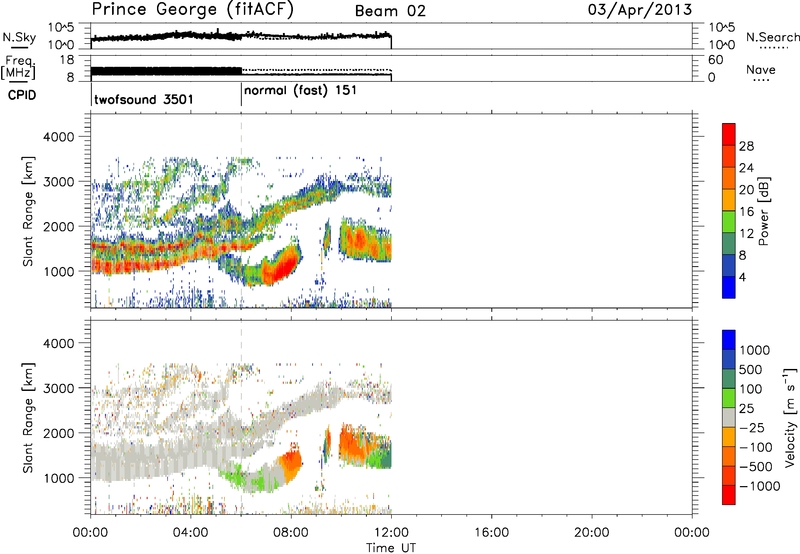Click the 'Time UT' axis title

click(391, 548)
